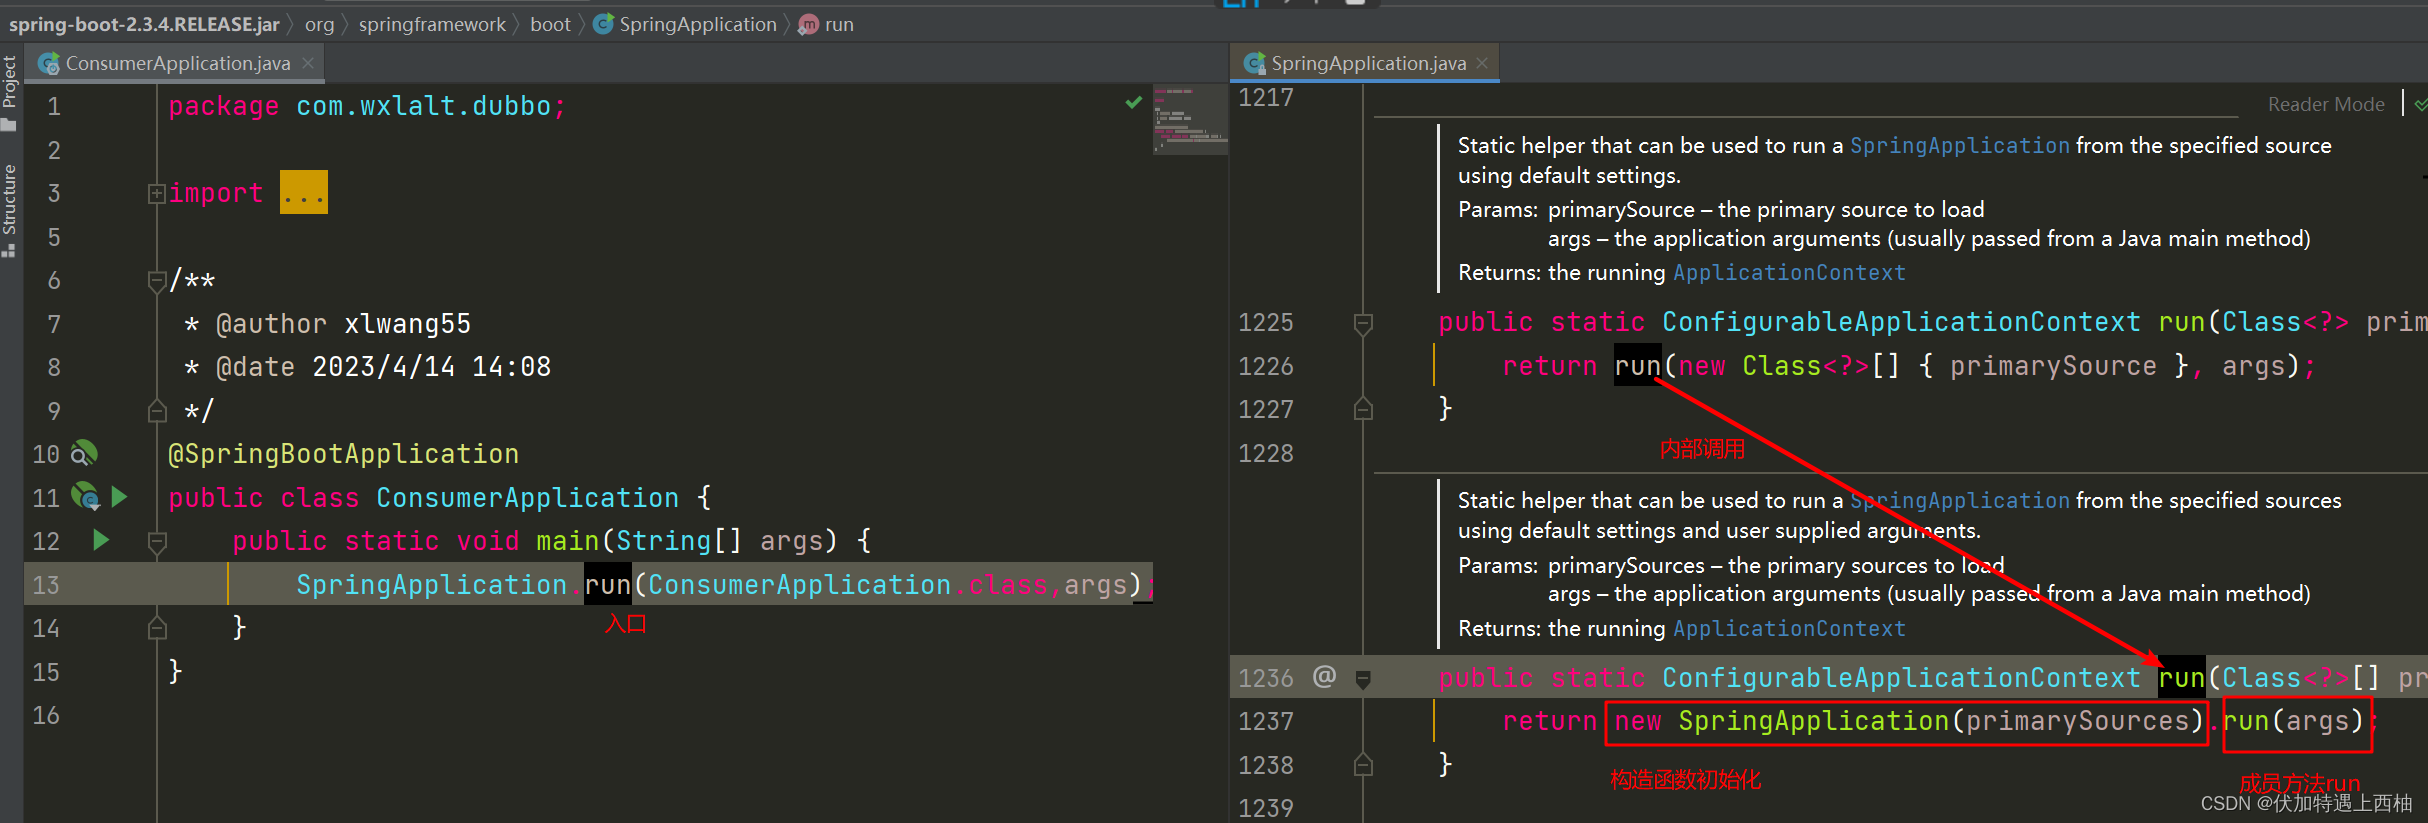Click run(args) call on line 1237
The width and height of the screenshot is (2428, 823).
coord(2297,722)
